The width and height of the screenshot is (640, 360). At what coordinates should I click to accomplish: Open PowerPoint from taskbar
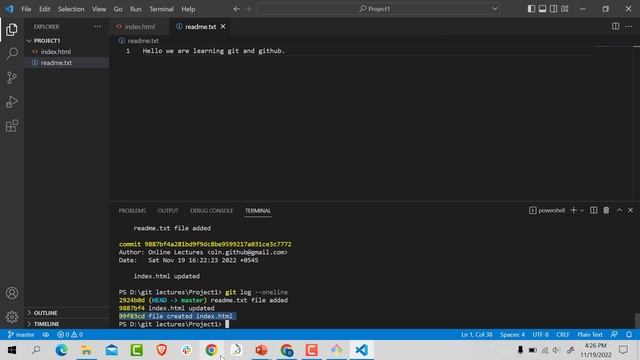pyautogui.click(x=261, y=350)
